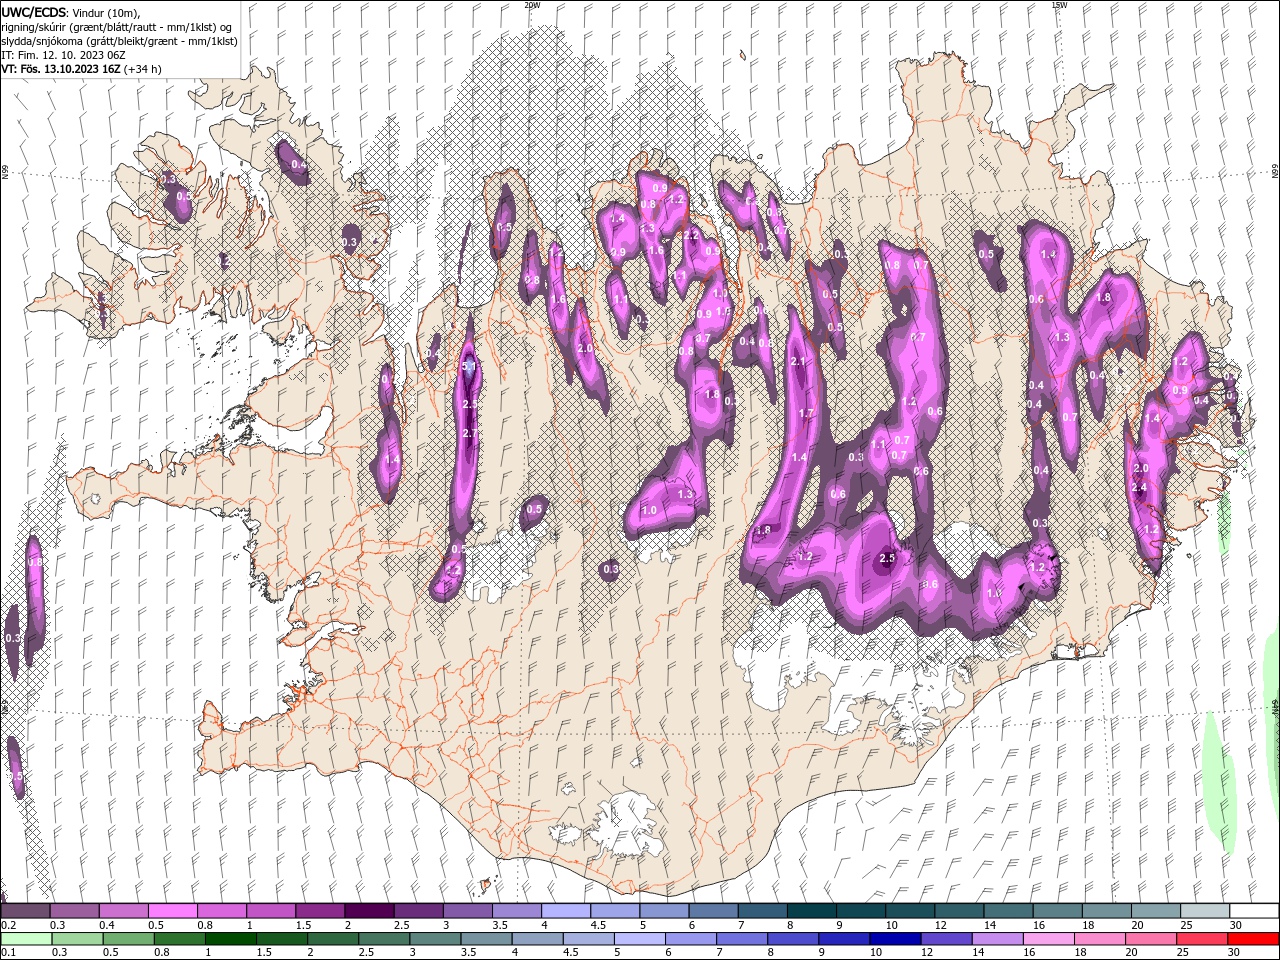This screenshot has width=1280, height=960.
Task: Pick the white 30 swatch, top legend
Action: point(1254,911)
